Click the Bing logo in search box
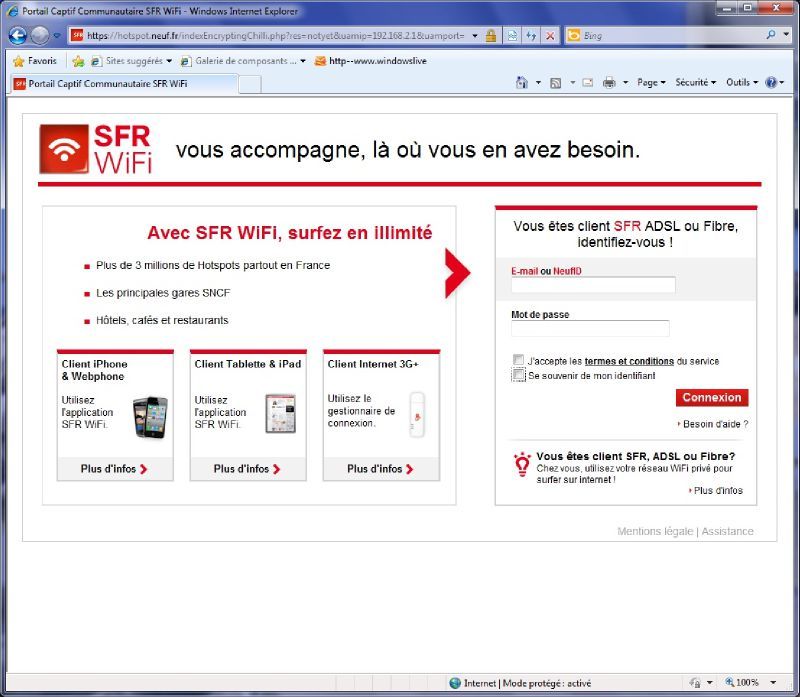This screenshot has width=800, height=697. coord(574,35)
